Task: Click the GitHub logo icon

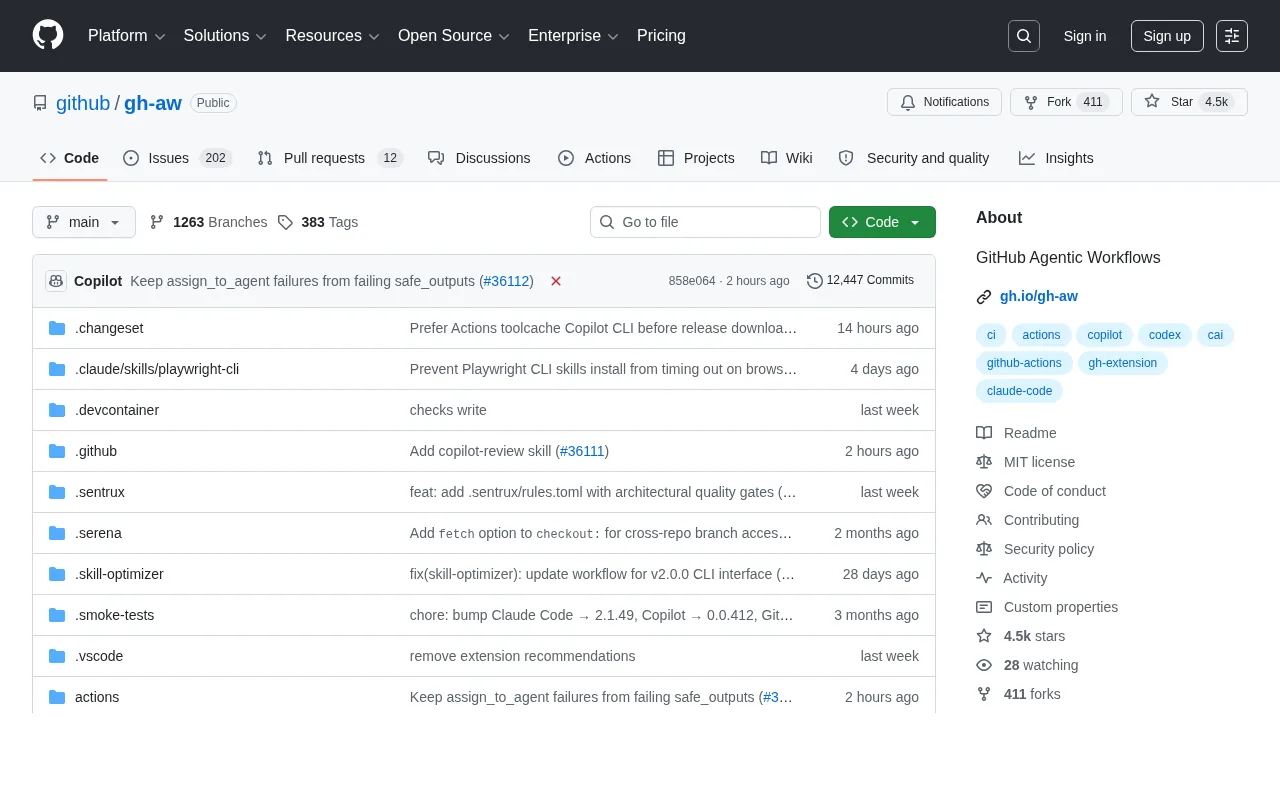Action: [x=48, y=35]
